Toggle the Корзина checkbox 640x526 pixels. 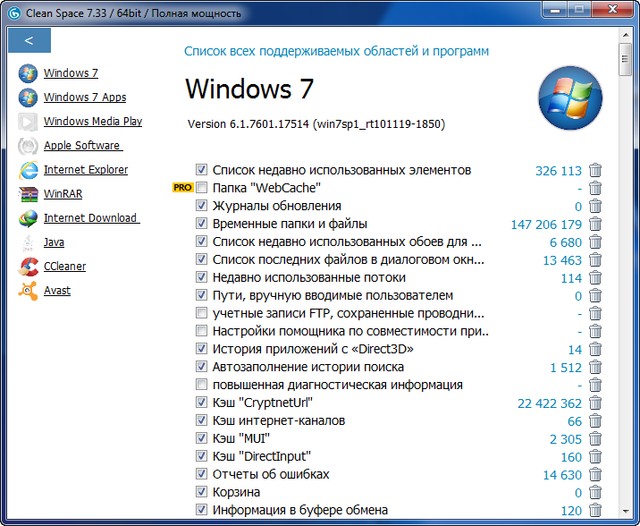click(x=202, y=492)
